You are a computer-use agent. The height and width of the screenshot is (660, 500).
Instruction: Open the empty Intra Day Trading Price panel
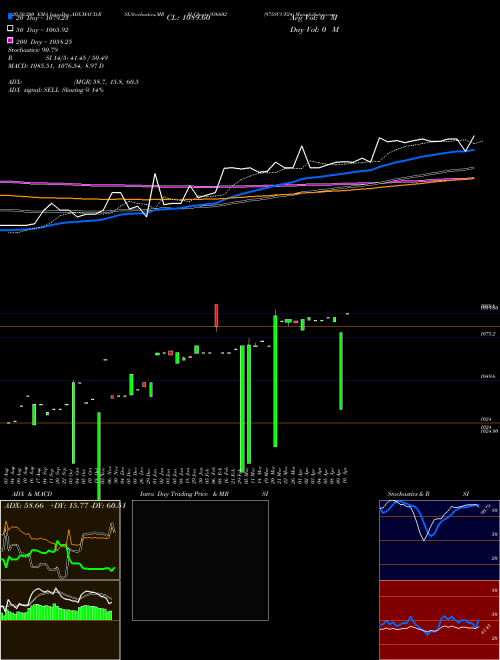pyautogui.click(x=200, y=560)
